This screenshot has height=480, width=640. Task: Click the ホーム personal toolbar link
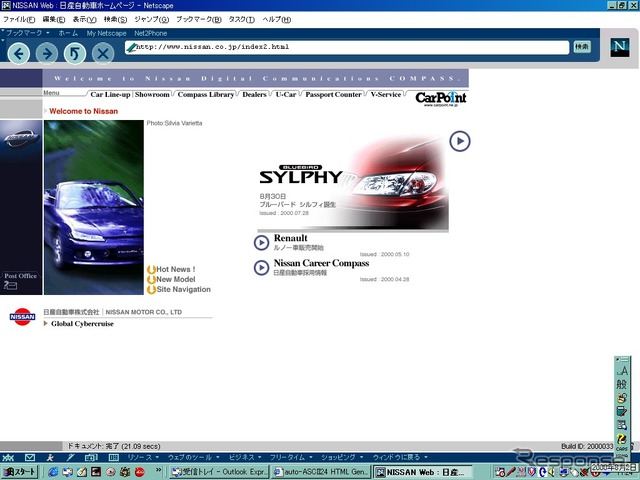click(68, 33)
